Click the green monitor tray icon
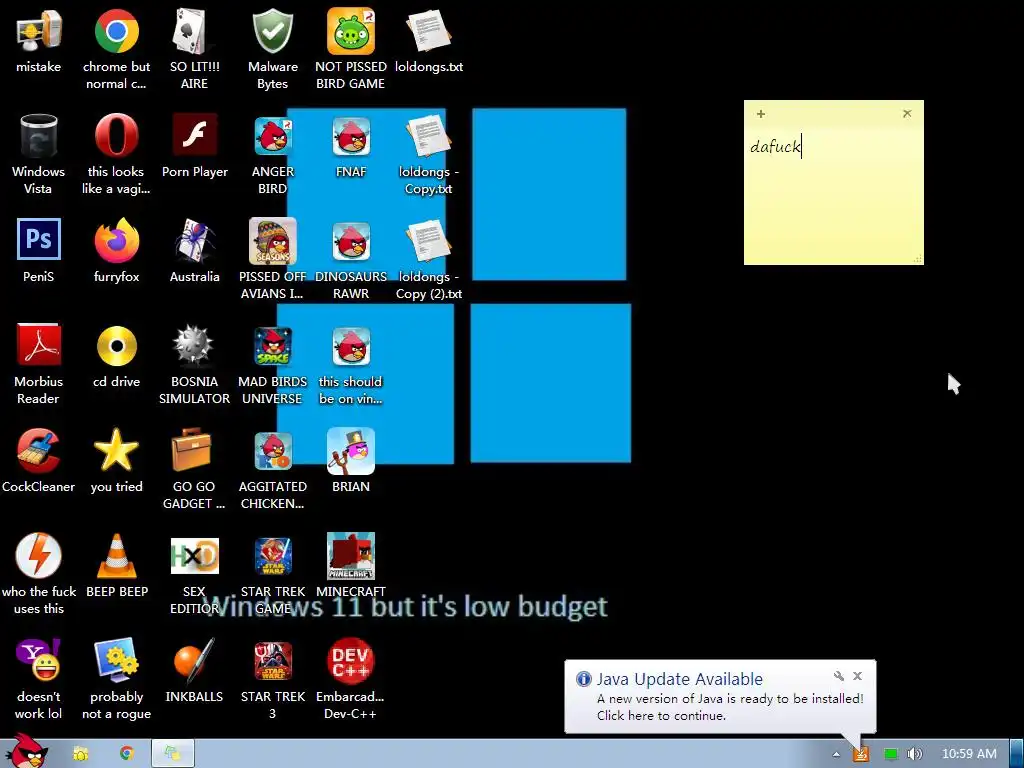This screenshot has height=768, width=1024. pos(891,754)
